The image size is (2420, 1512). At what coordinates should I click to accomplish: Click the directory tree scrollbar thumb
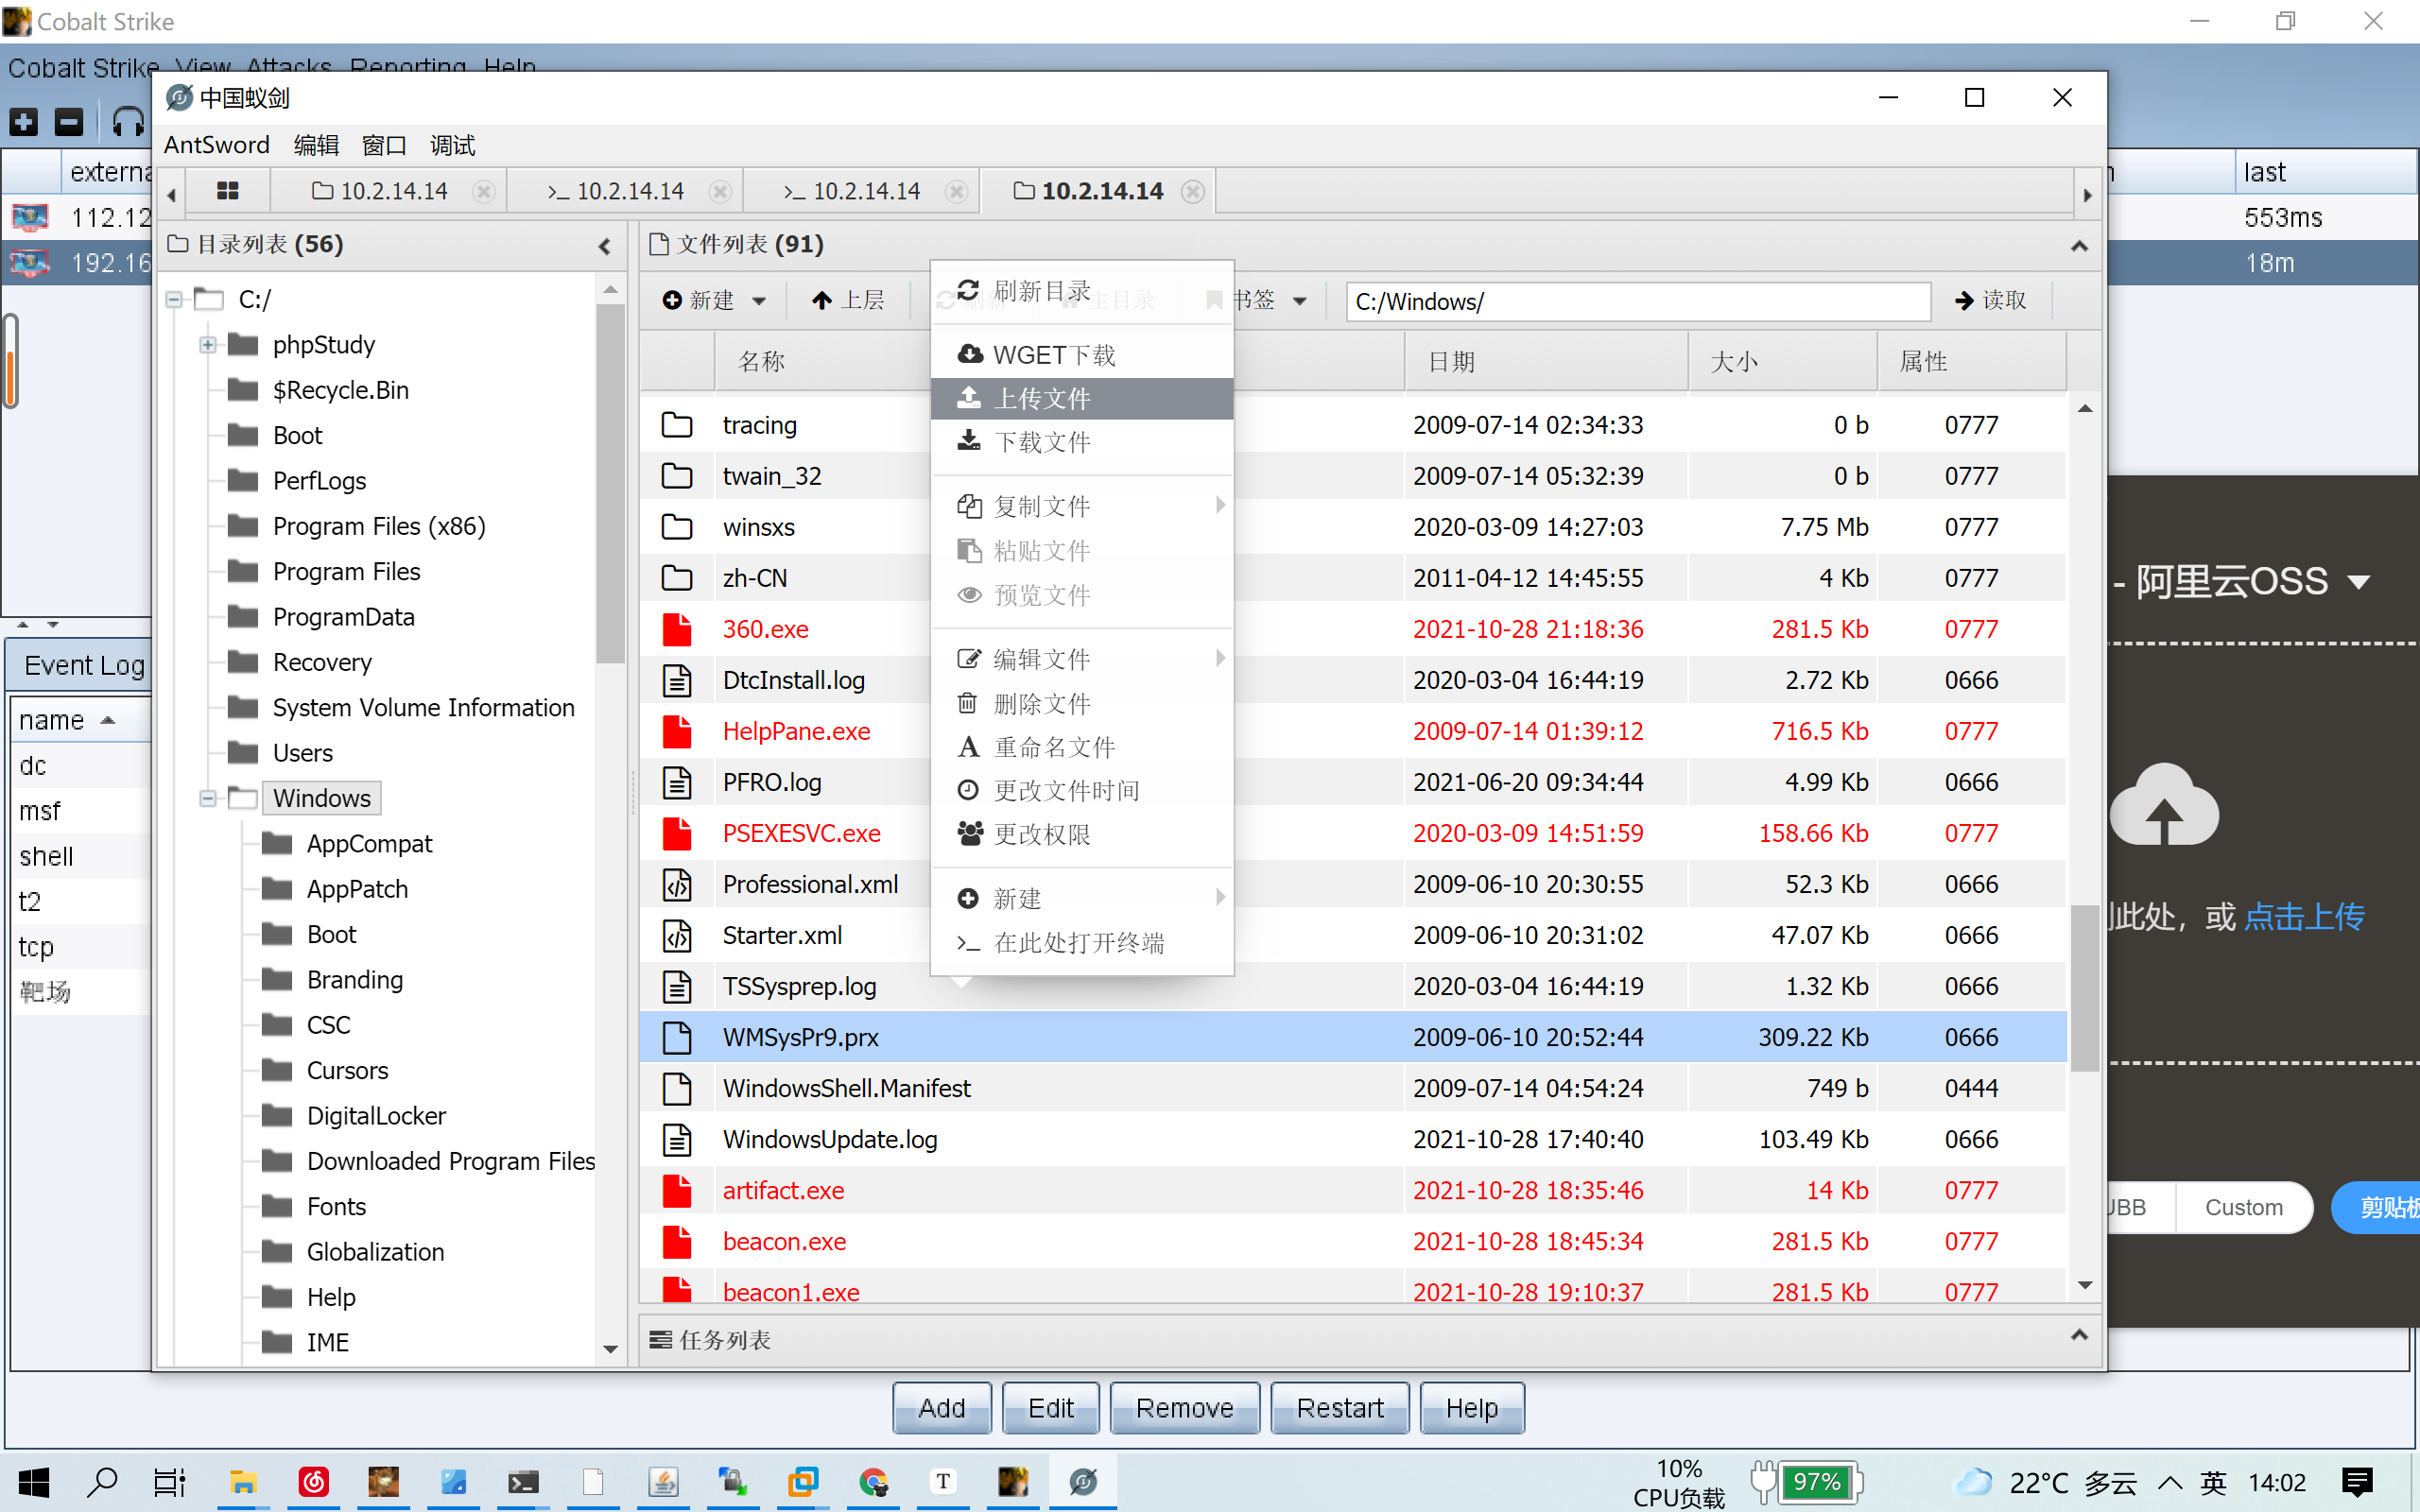pyautogui.click(x=610, y=484)
